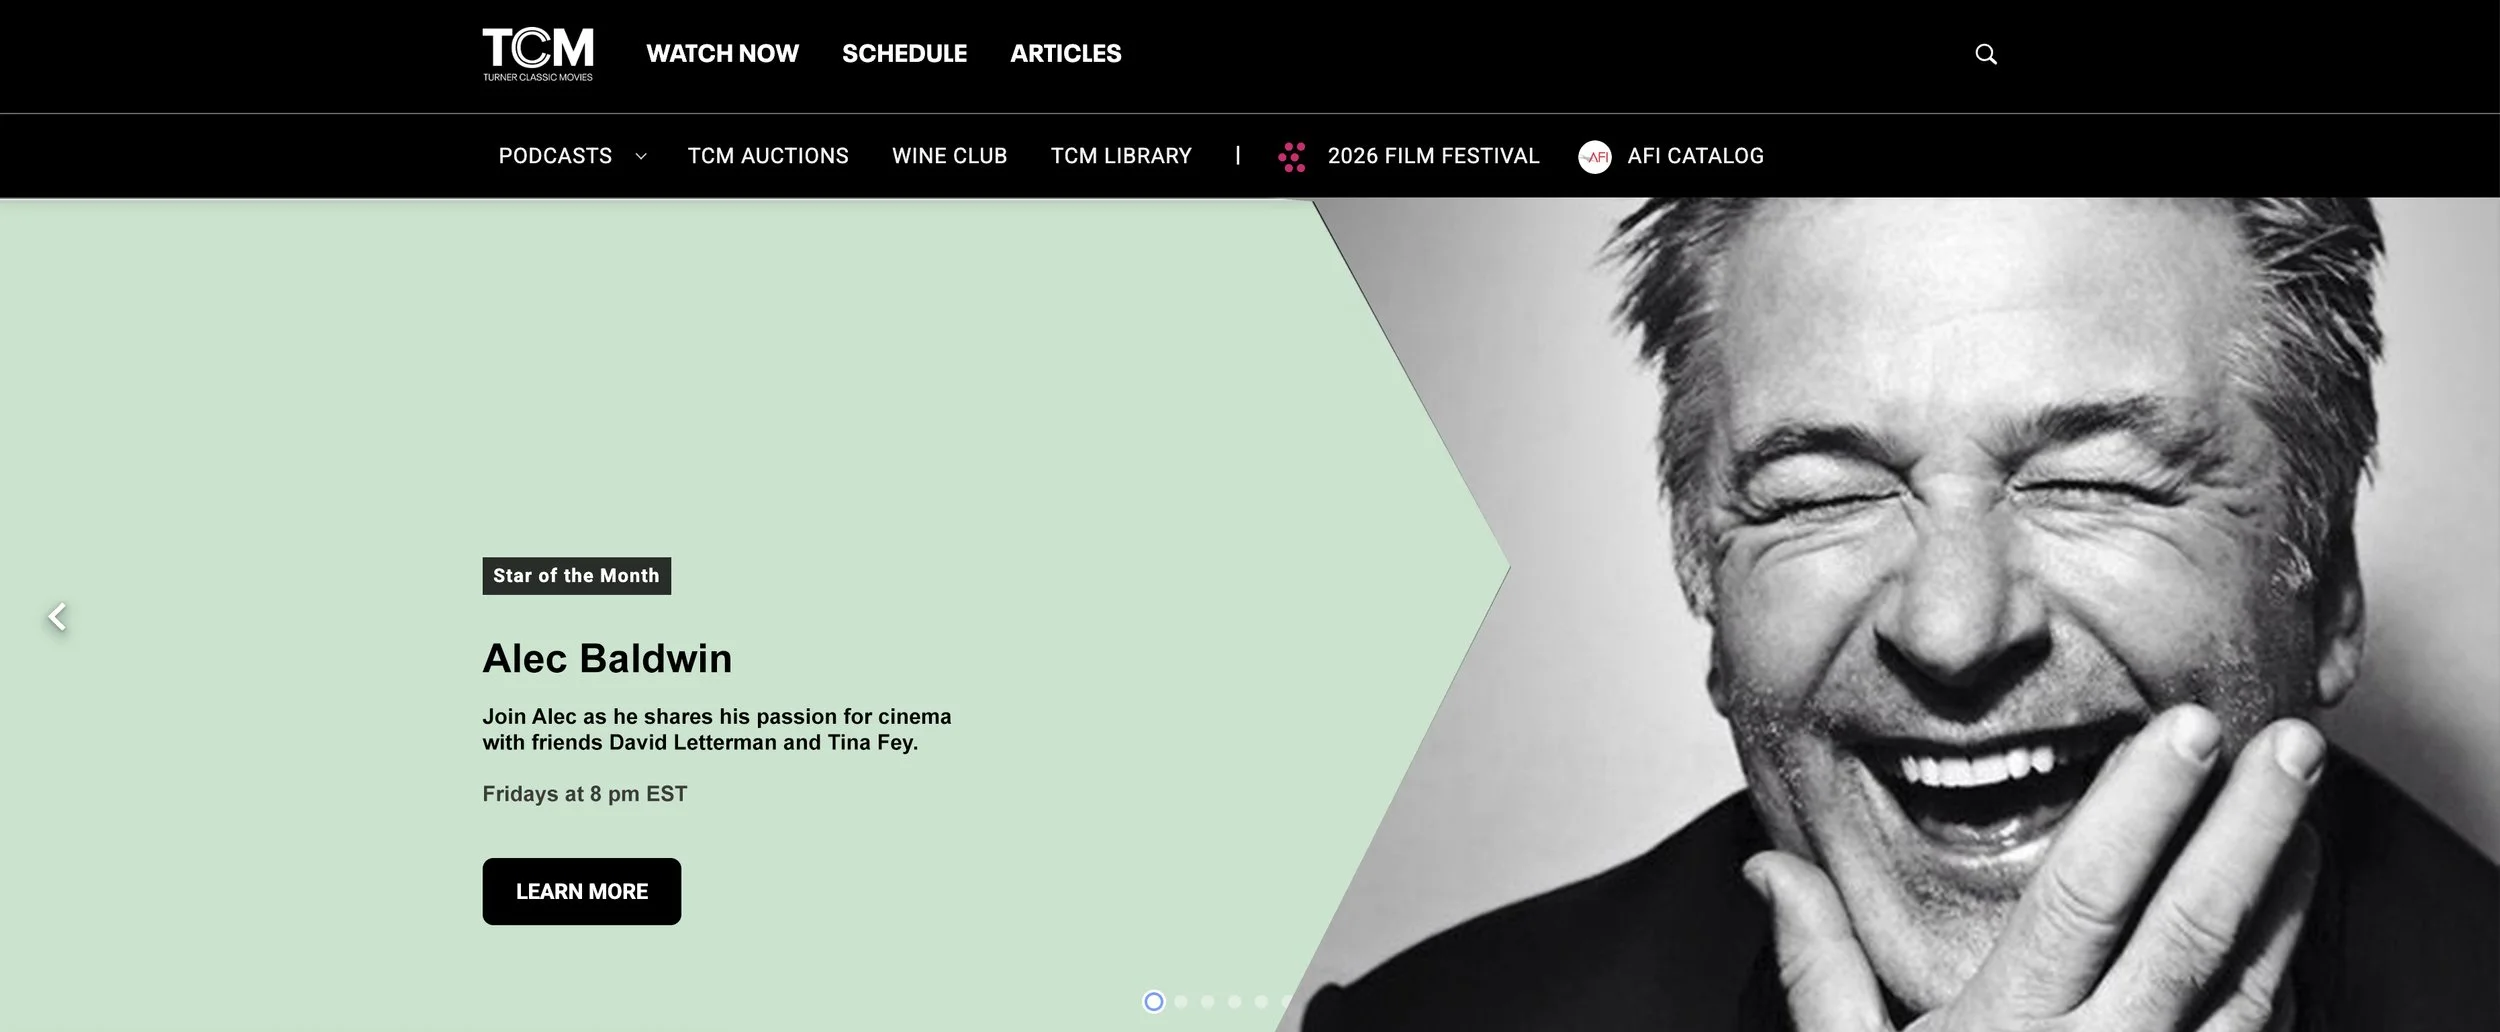The image size is (2500, 1032).
Task: Click the TCM Turner Classic Movies logo
Action: pos(538,54)
